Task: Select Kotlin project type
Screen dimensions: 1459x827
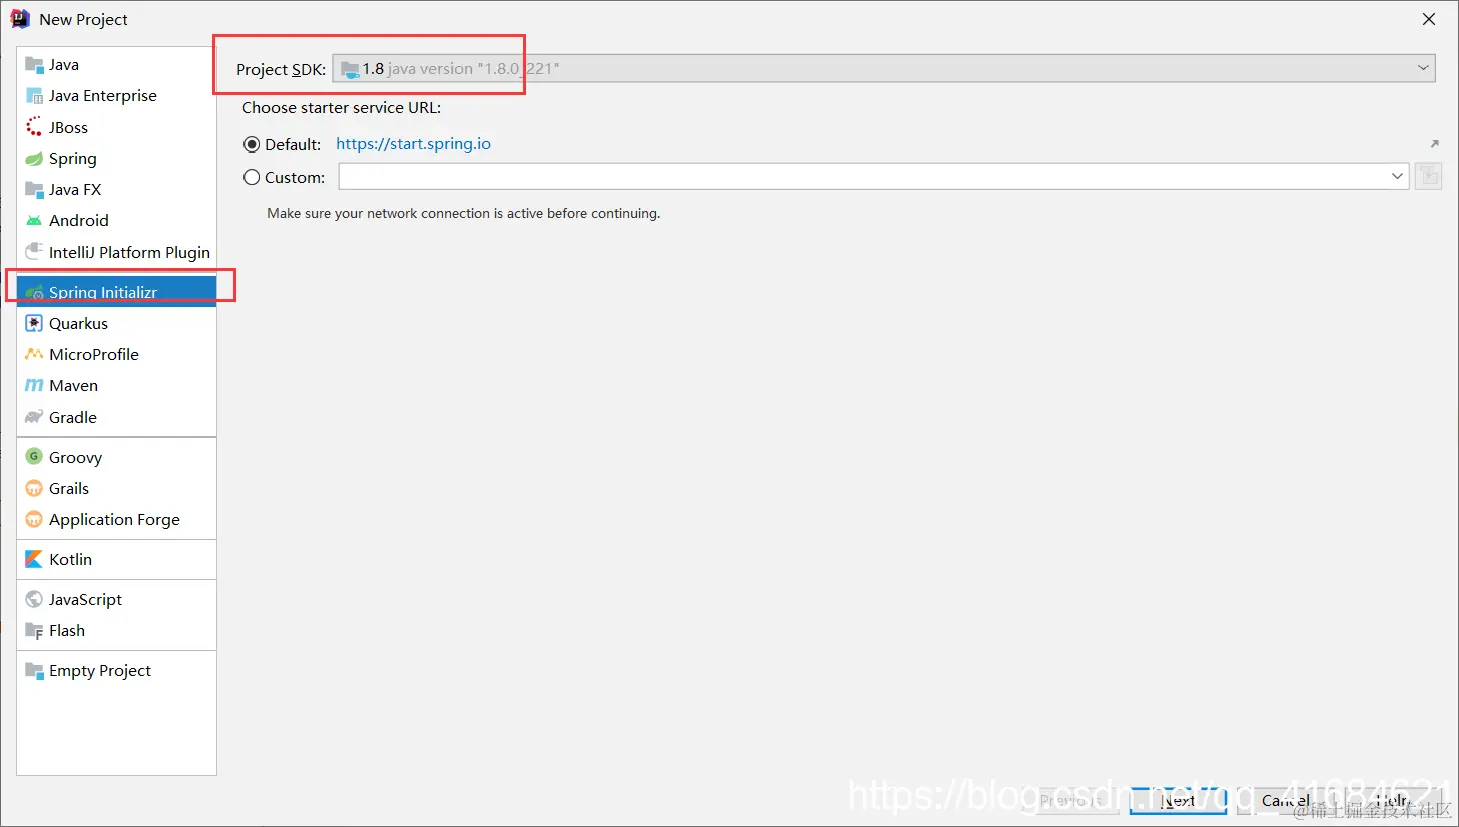Action: click(x=116, y=559)
